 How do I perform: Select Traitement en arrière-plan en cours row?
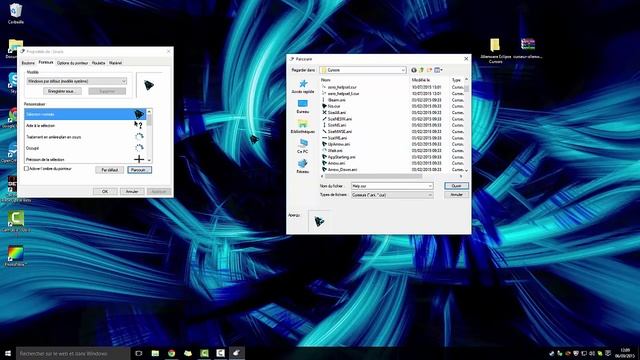[x=85, y=137]
